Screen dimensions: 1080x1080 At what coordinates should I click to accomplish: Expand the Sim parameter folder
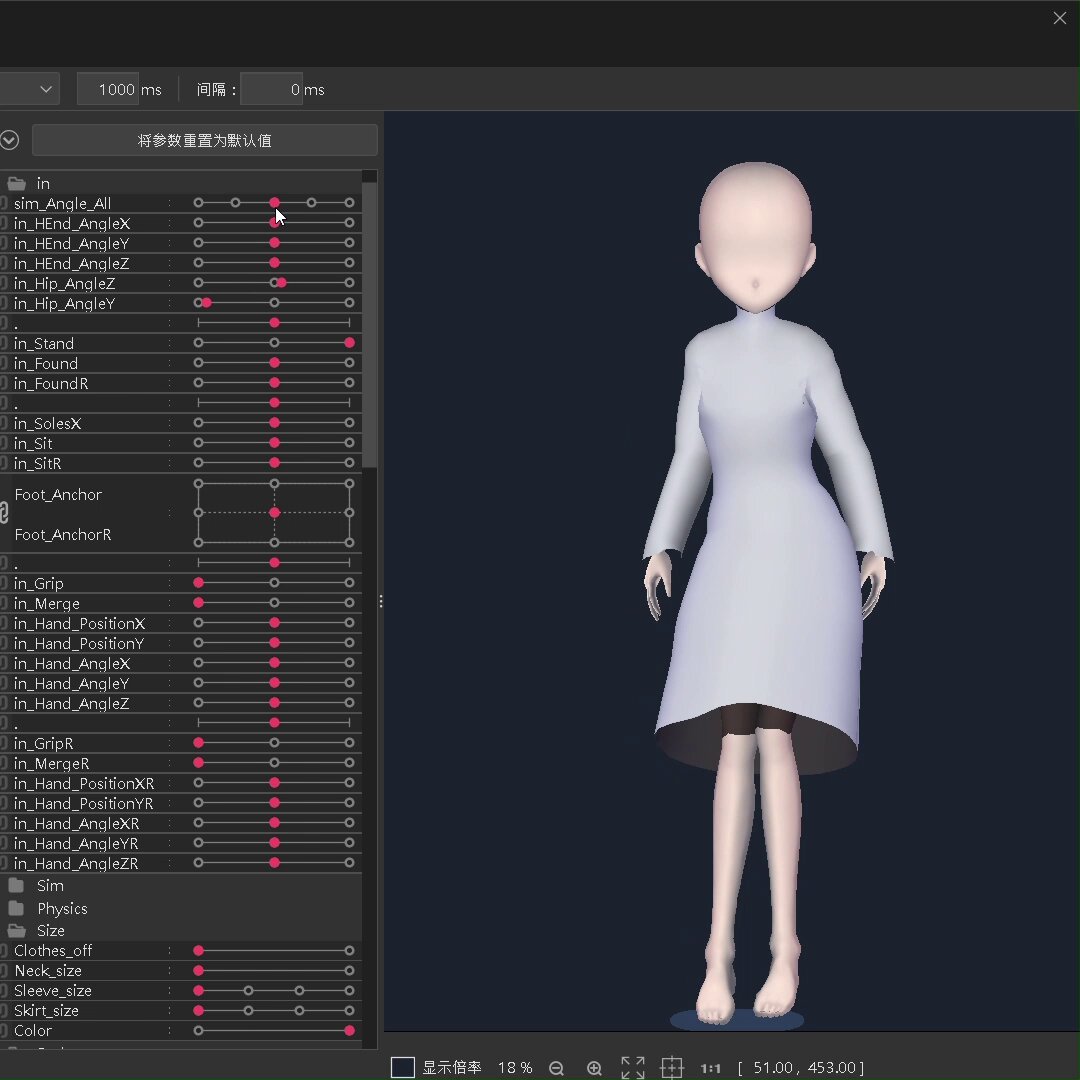[17, 886]
